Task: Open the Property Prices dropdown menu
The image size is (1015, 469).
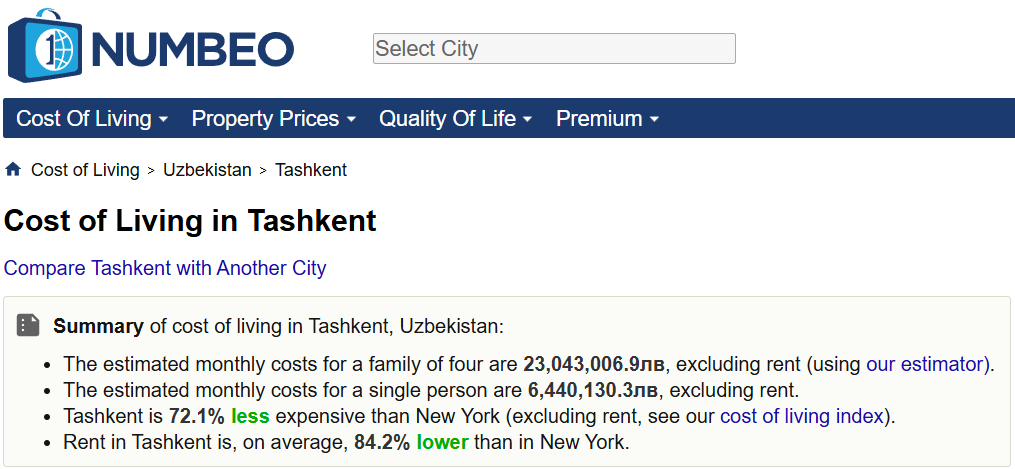Action: click(x=273, y=119)
